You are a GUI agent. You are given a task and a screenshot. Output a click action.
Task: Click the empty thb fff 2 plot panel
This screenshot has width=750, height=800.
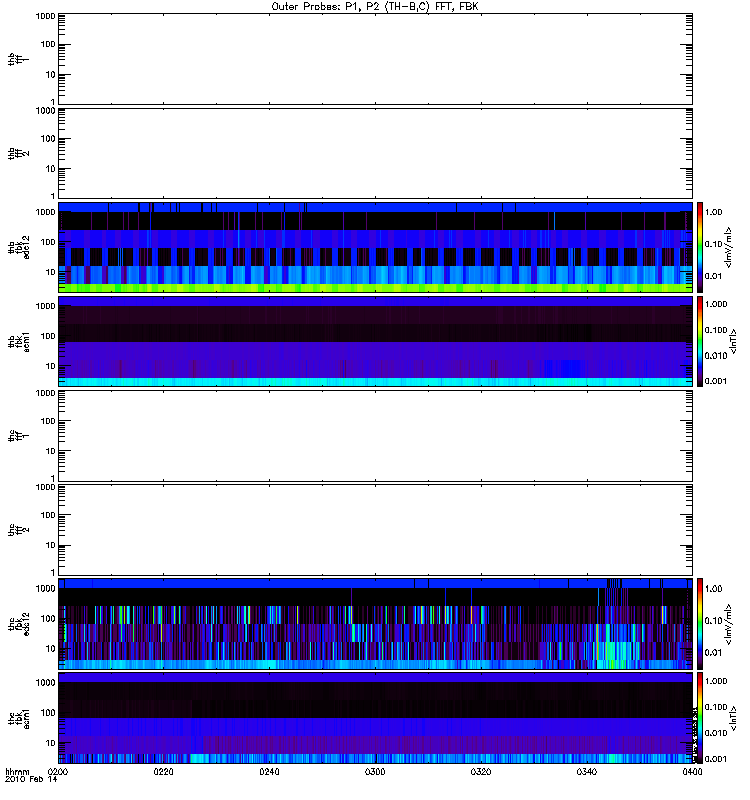[x=375, y=154]
